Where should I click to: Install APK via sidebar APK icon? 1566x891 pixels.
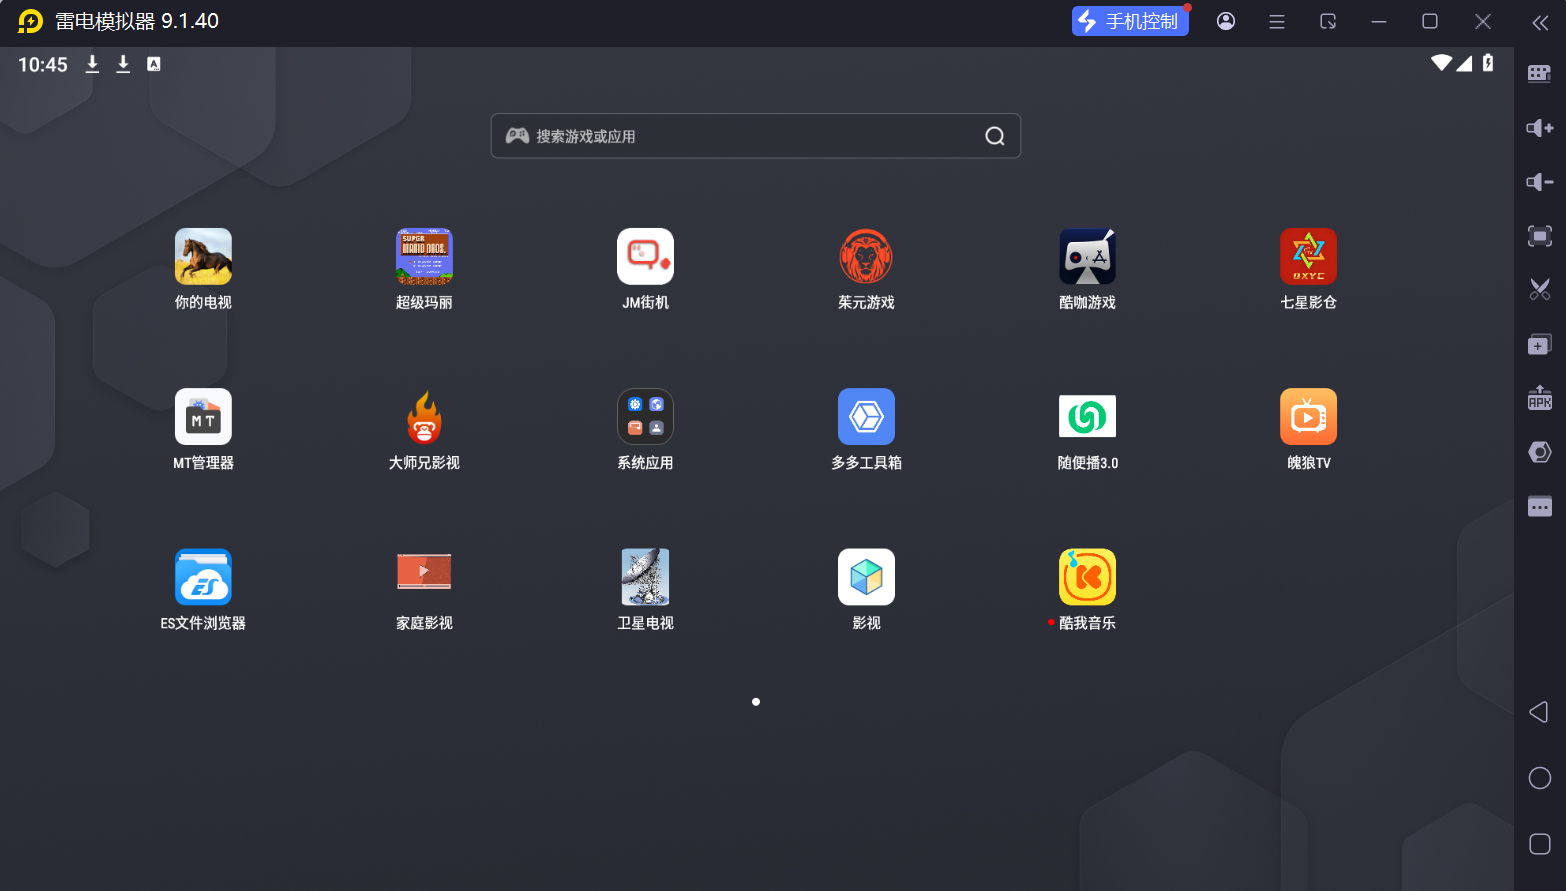1540,398
